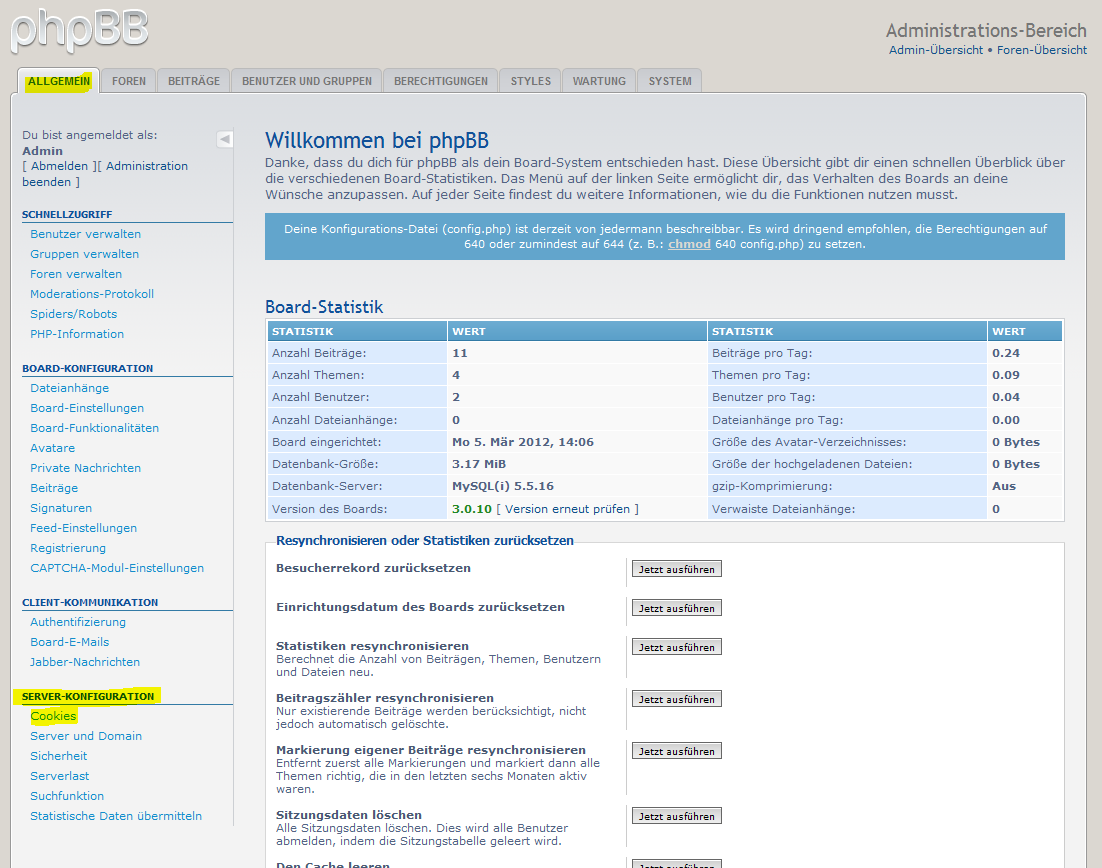The height and width of the screenshot is (868, 1102).
Task: Open Board-E-Mails settings
Action: pos(70,642)
